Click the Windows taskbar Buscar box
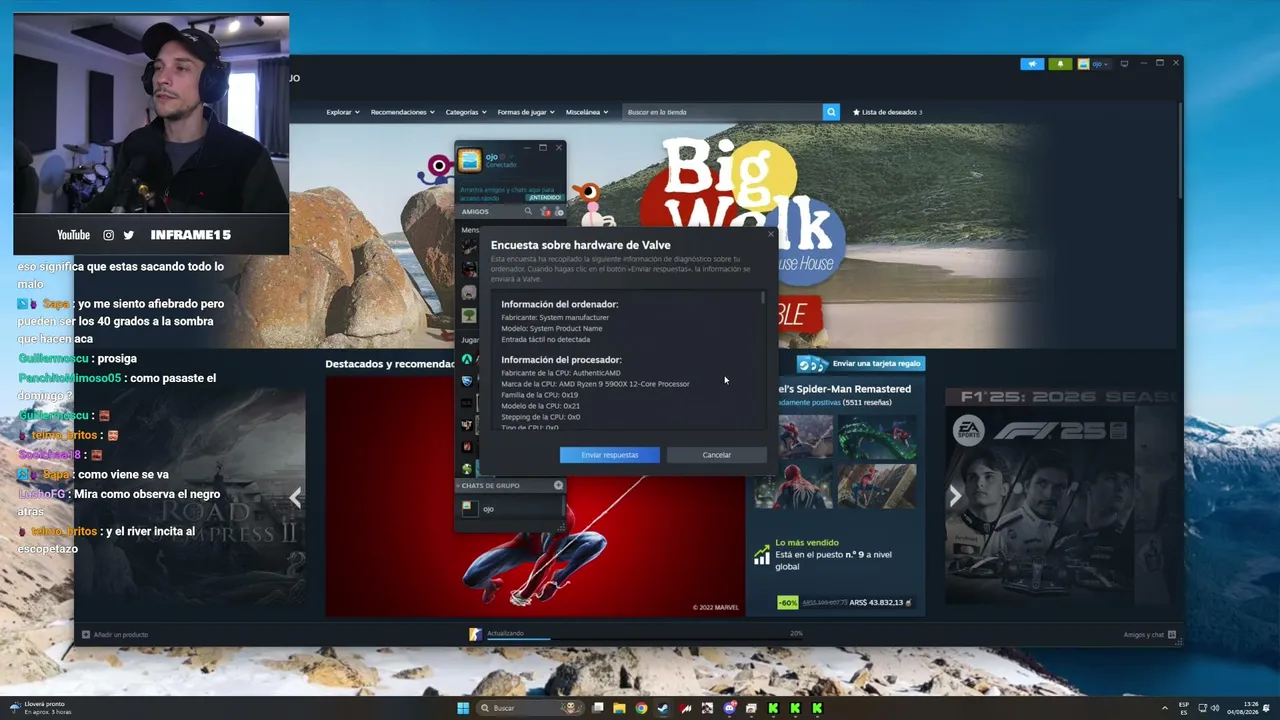The image size is (1280, 720). tap(530, 708)
